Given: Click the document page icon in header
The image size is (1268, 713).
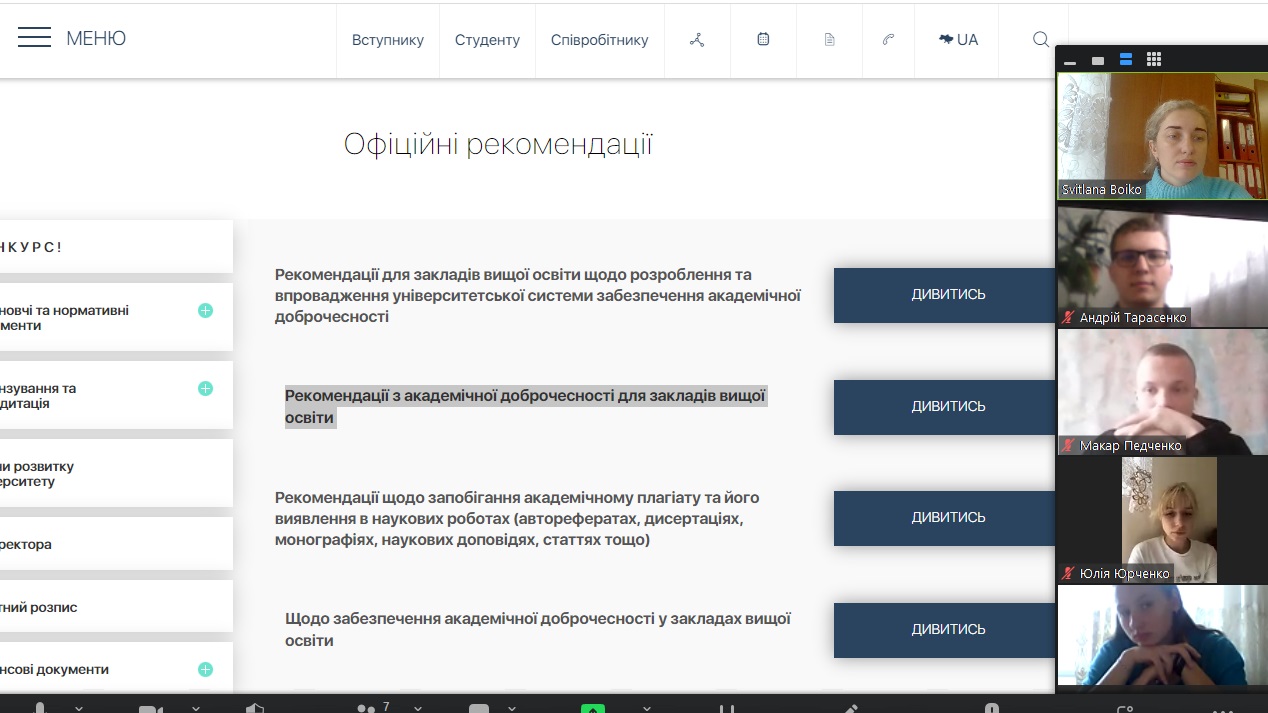Looking at the screenshot, I should (x=829, y=40).
